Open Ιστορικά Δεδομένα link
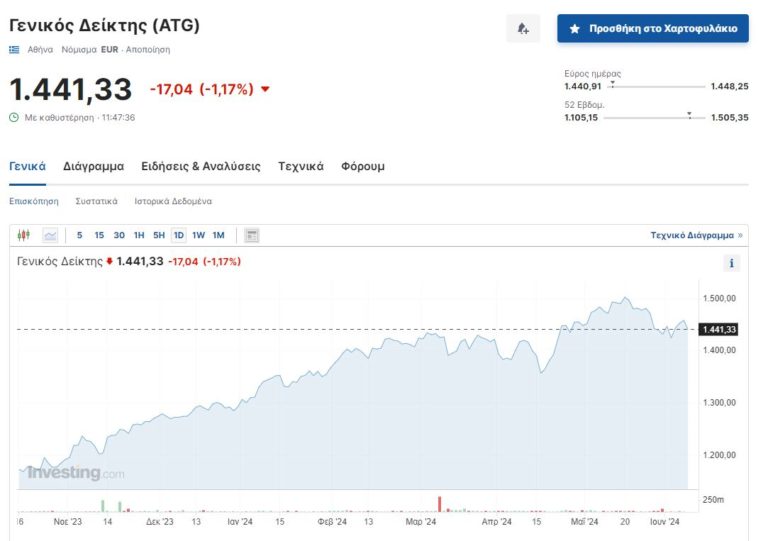 (173, 201)
